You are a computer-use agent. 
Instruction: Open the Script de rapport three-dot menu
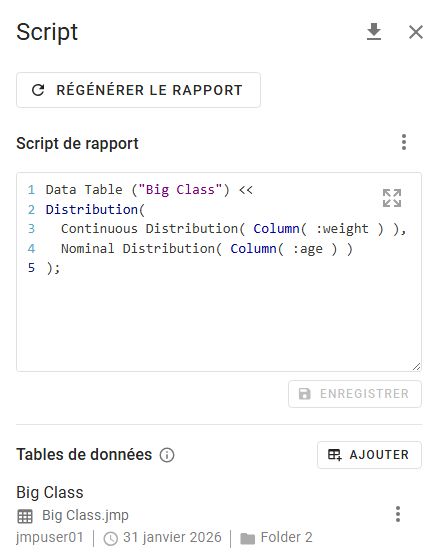[x=404, y=142]
